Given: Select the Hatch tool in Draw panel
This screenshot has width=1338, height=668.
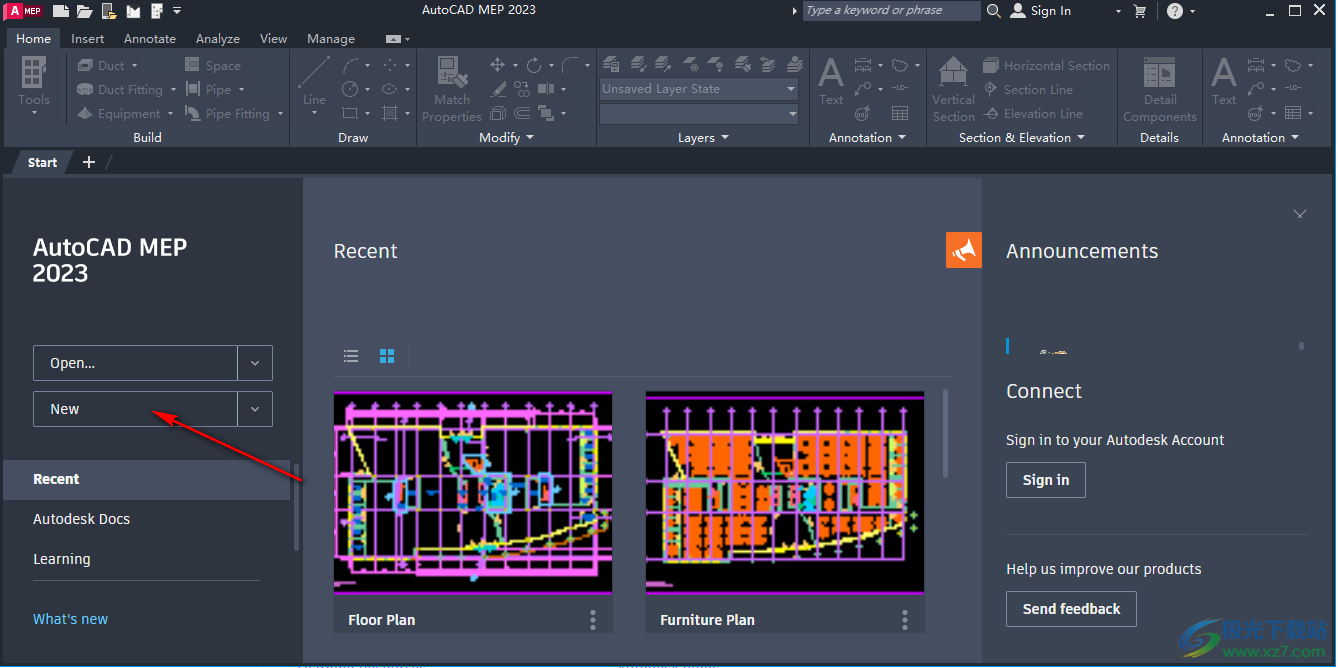Looking at the screenshot, I should coord(389,114).
